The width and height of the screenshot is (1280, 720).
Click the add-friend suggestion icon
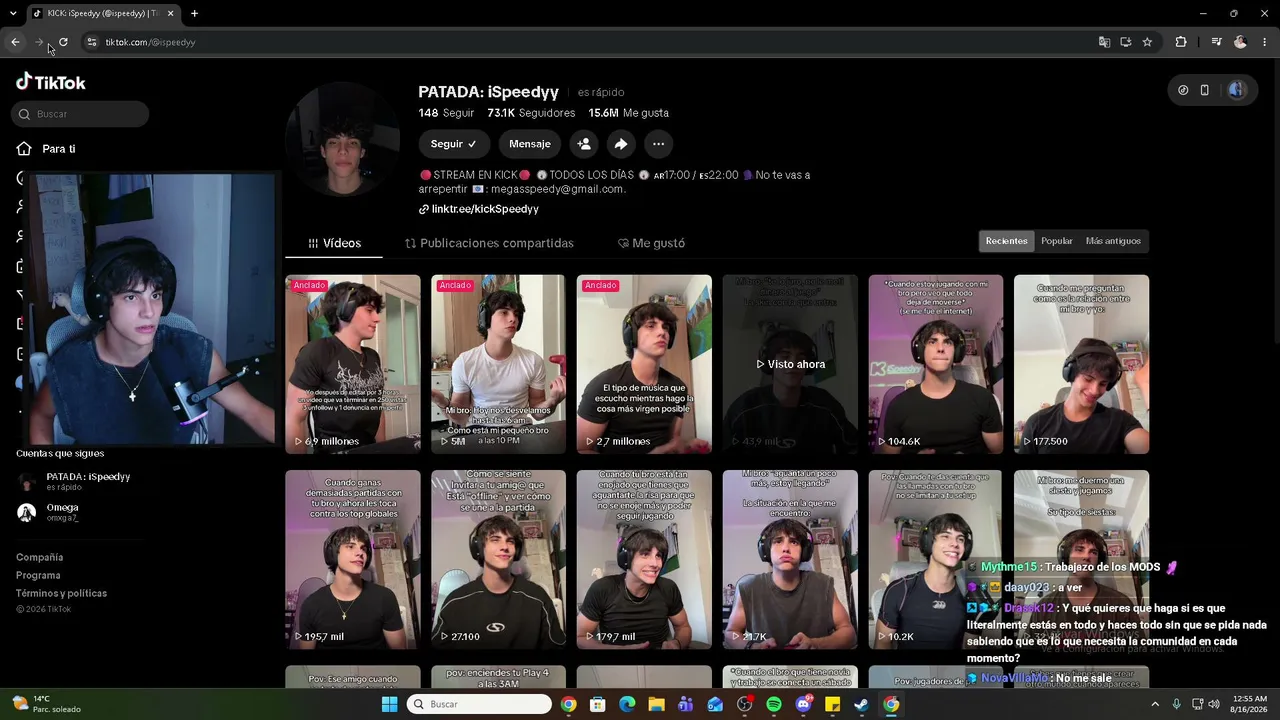(x=584, y=144)
